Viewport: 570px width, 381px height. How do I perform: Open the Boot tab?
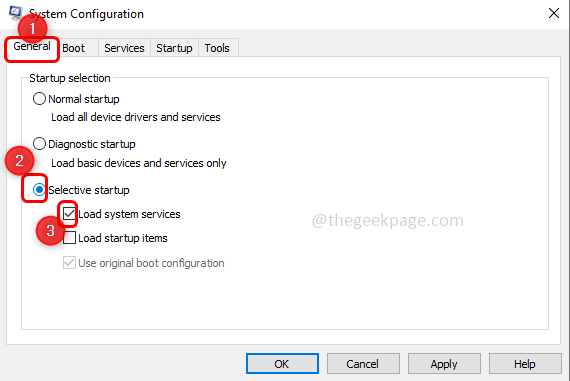click(73, 48)
